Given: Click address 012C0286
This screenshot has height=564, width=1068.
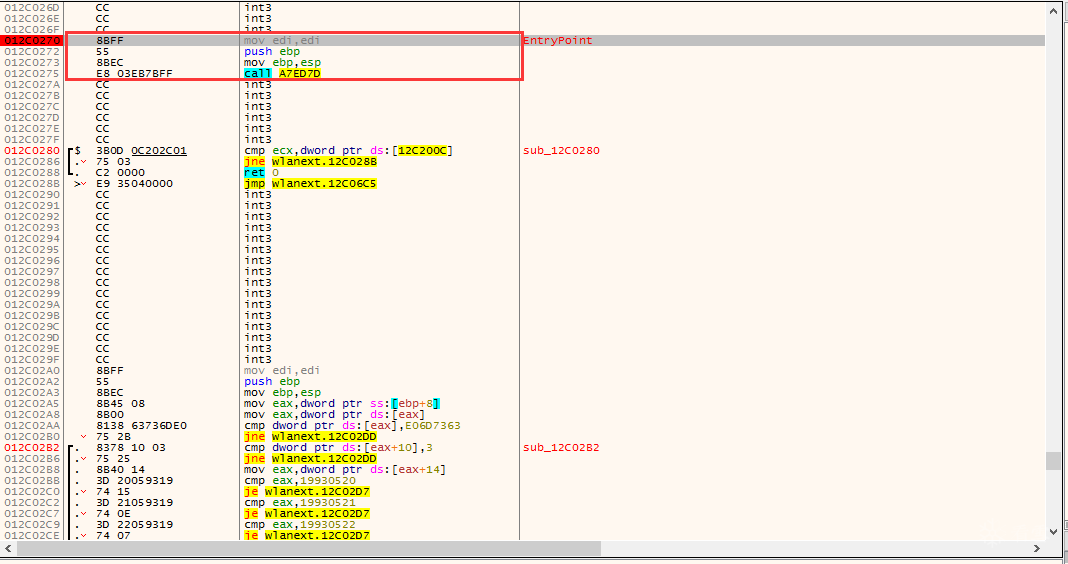Looking at the screenshot, I should (32, 161).
